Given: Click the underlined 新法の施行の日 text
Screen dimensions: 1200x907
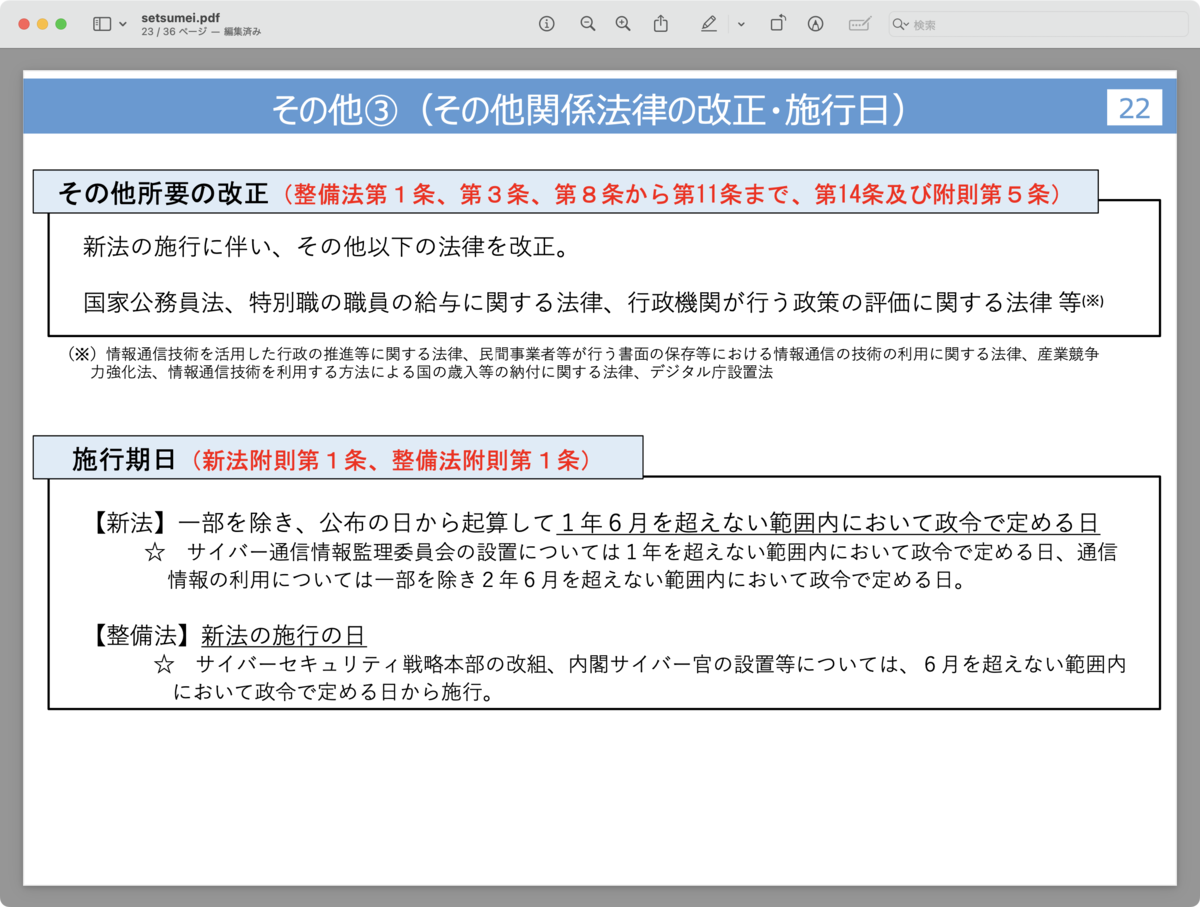Looking at the screenshot, I should [283, 636].
